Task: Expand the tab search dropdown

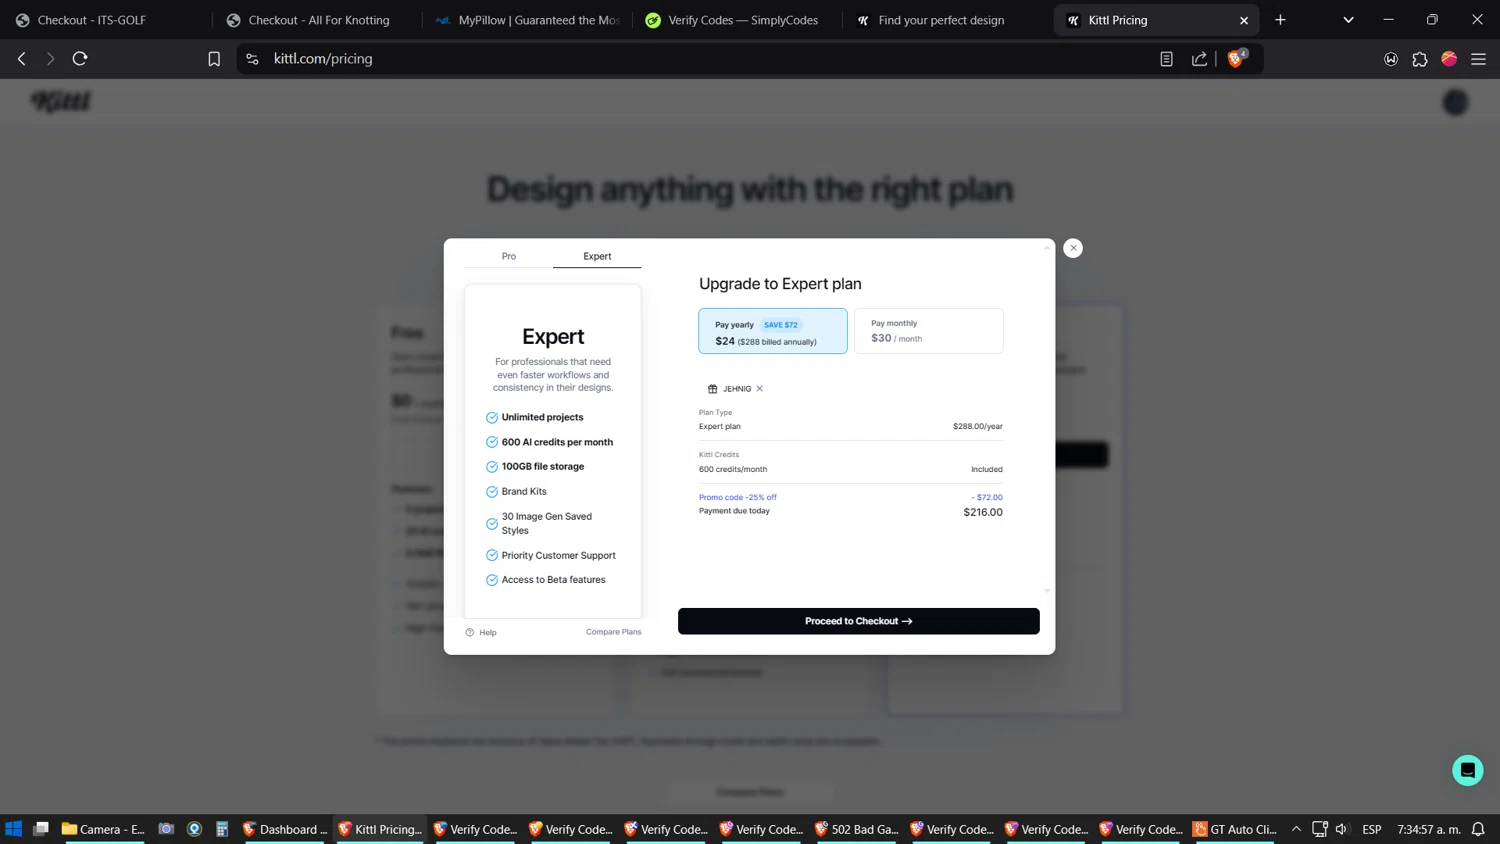Action: (x=1348, y=20)
